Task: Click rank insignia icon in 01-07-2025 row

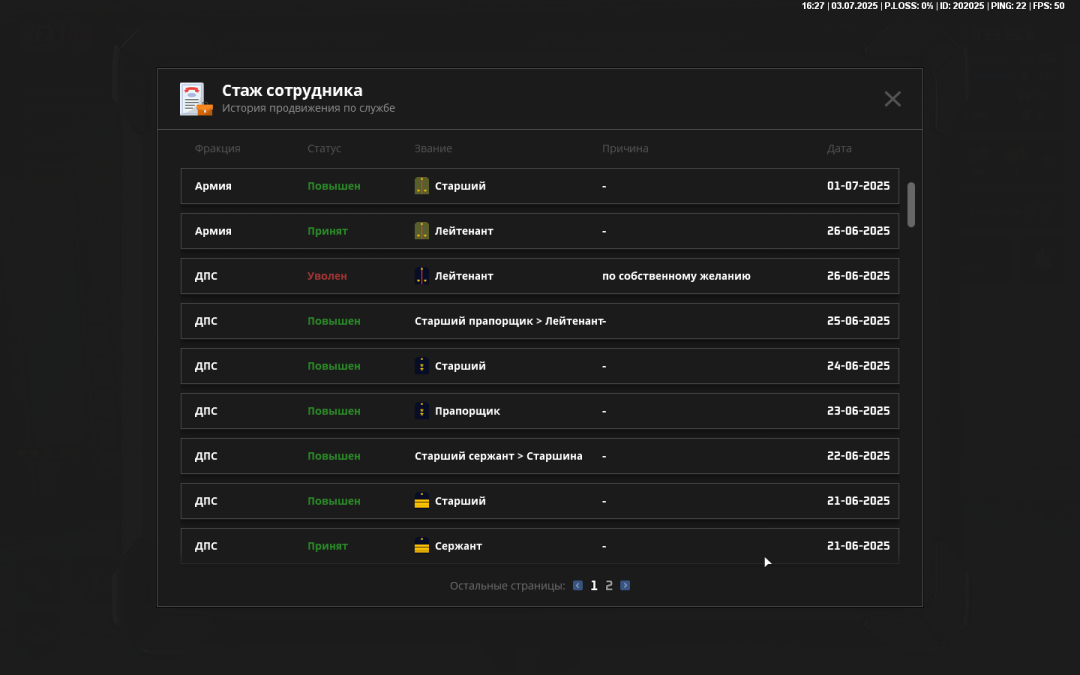Action: [x=422, y=186]
